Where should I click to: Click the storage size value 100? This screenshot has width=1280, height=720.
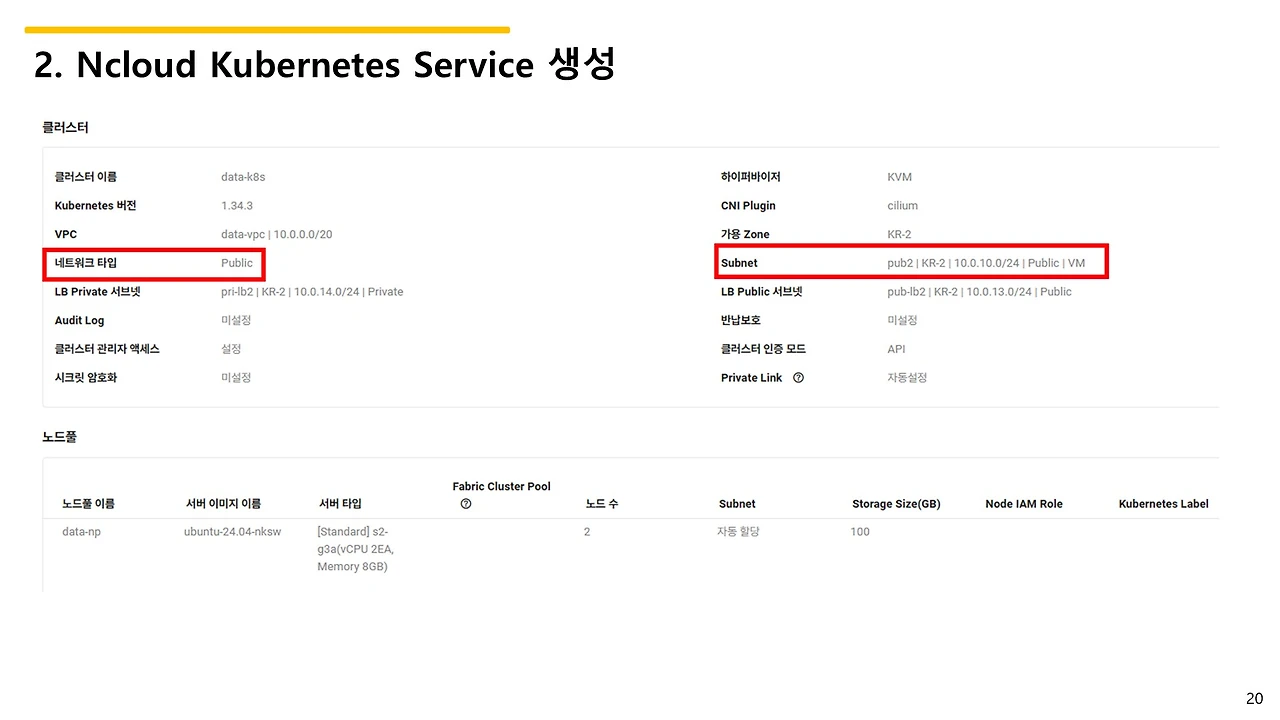point(860,532)
